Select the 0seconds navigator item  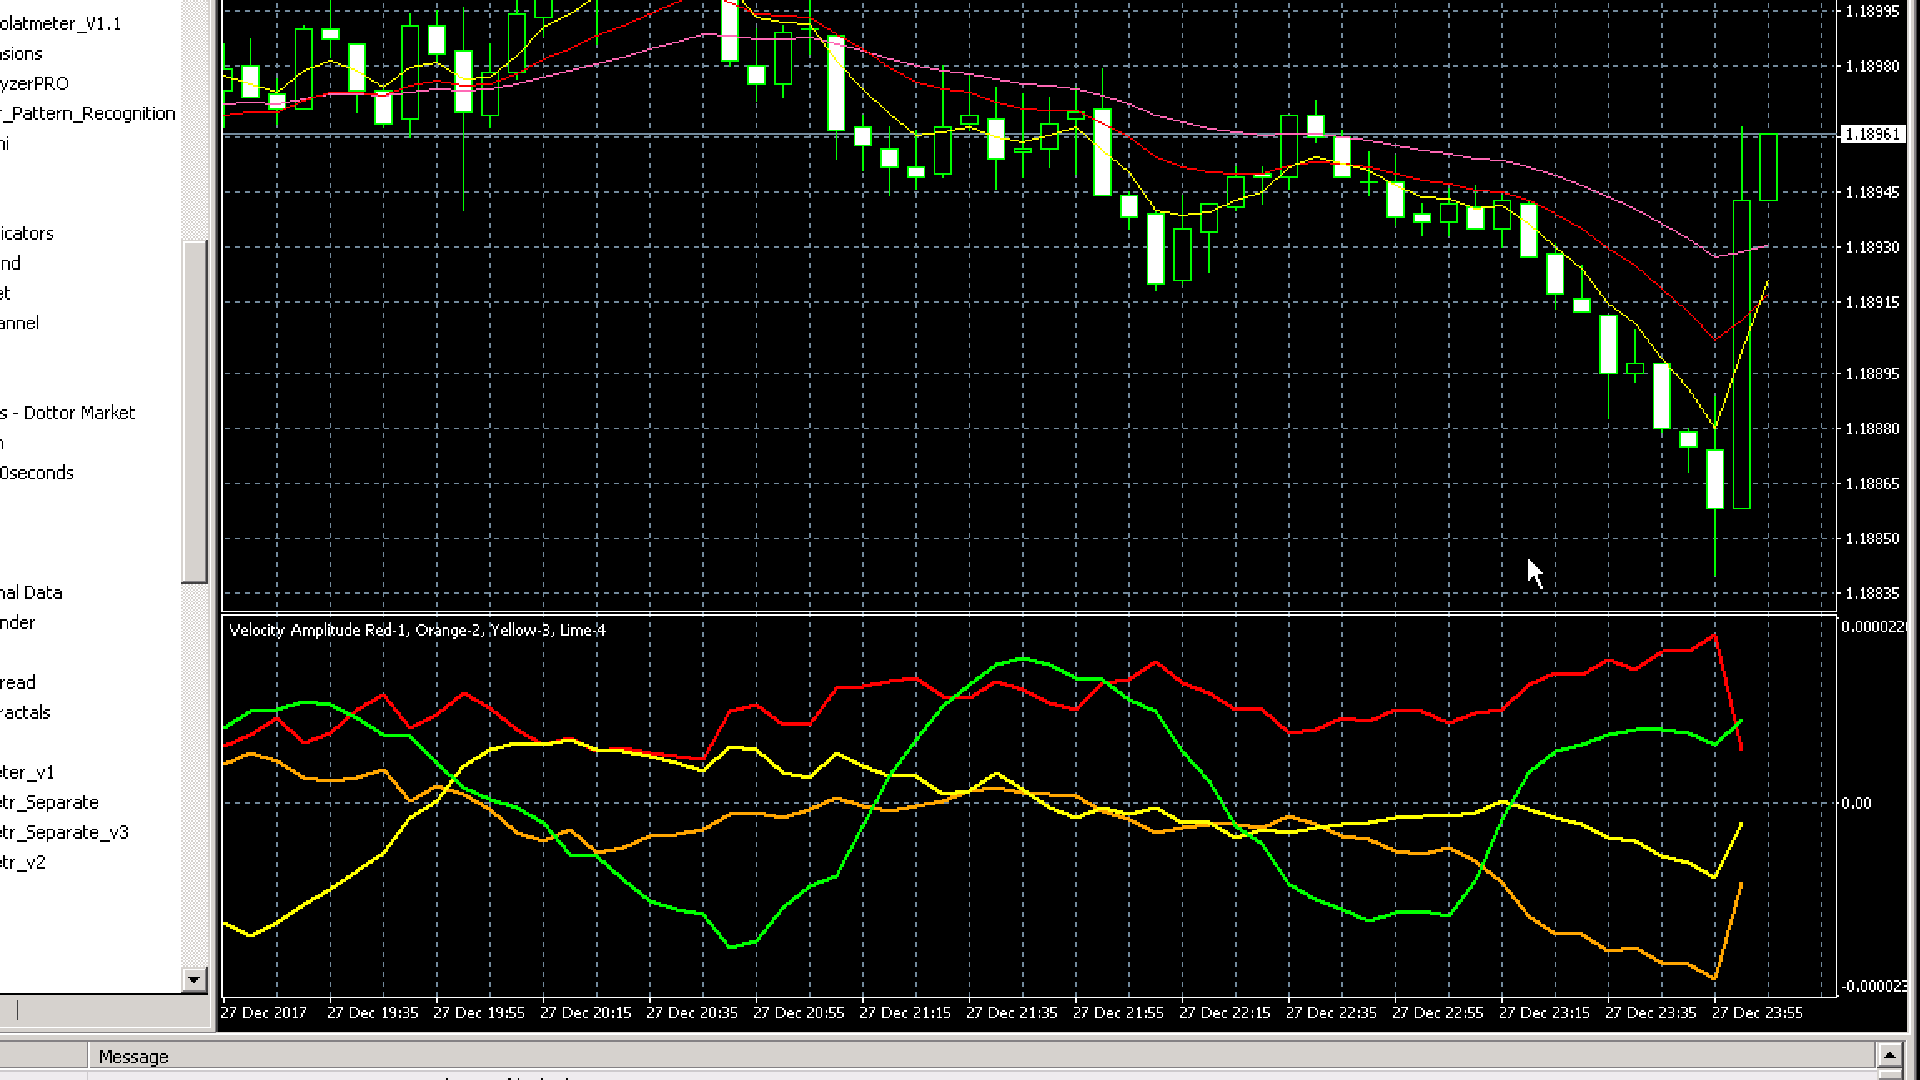[37, 472]
